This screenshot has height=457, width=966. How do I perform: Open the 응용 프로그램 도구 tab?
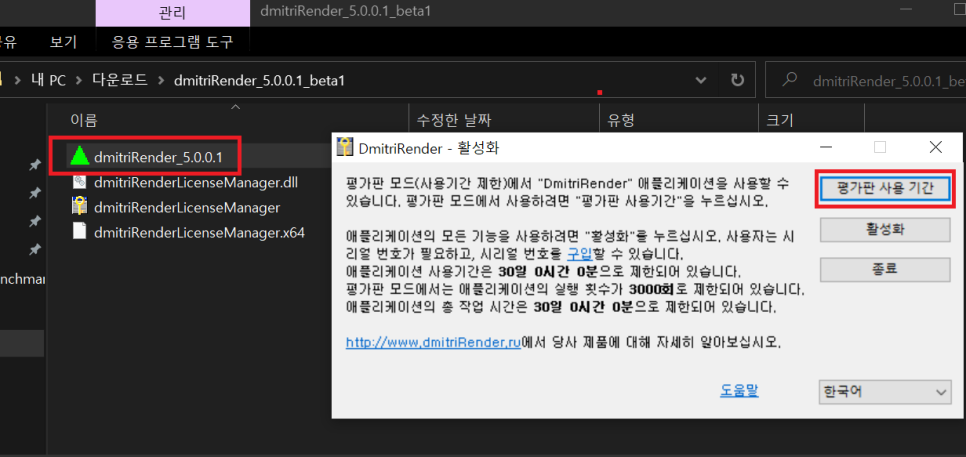click(172, 42)
